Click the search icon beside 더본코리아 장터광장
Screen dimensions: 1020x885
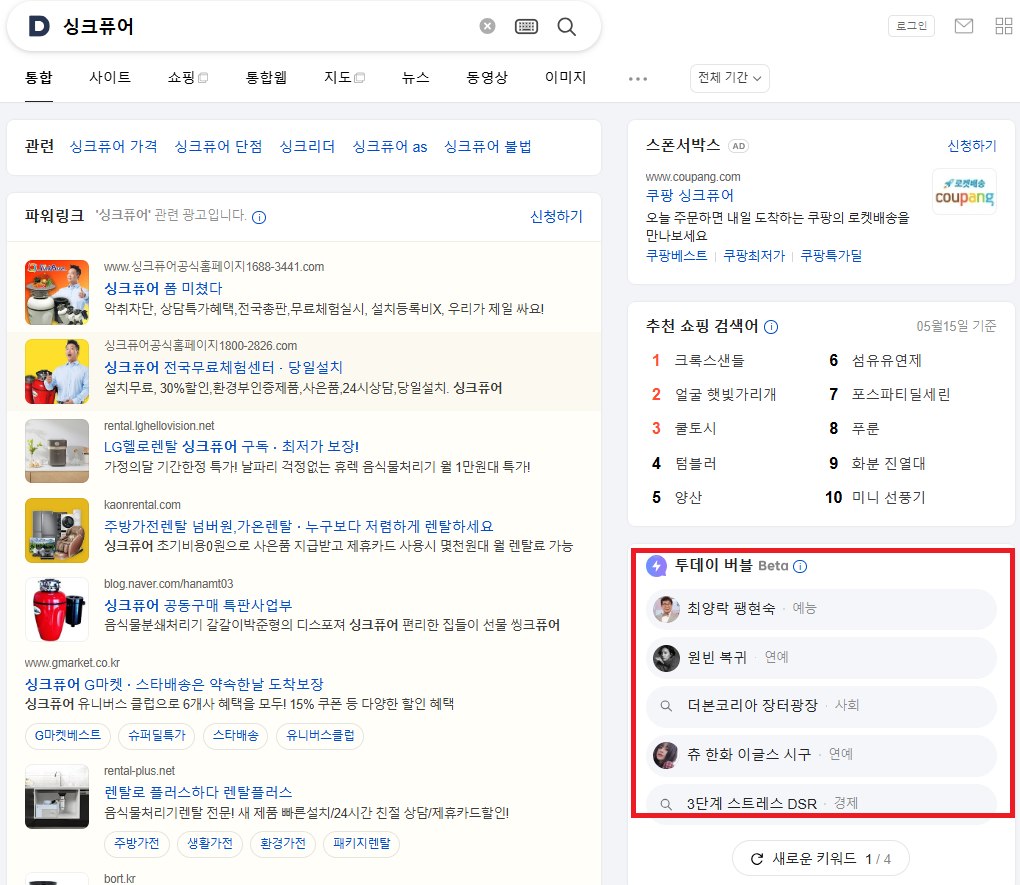click(x=666, y=706)
